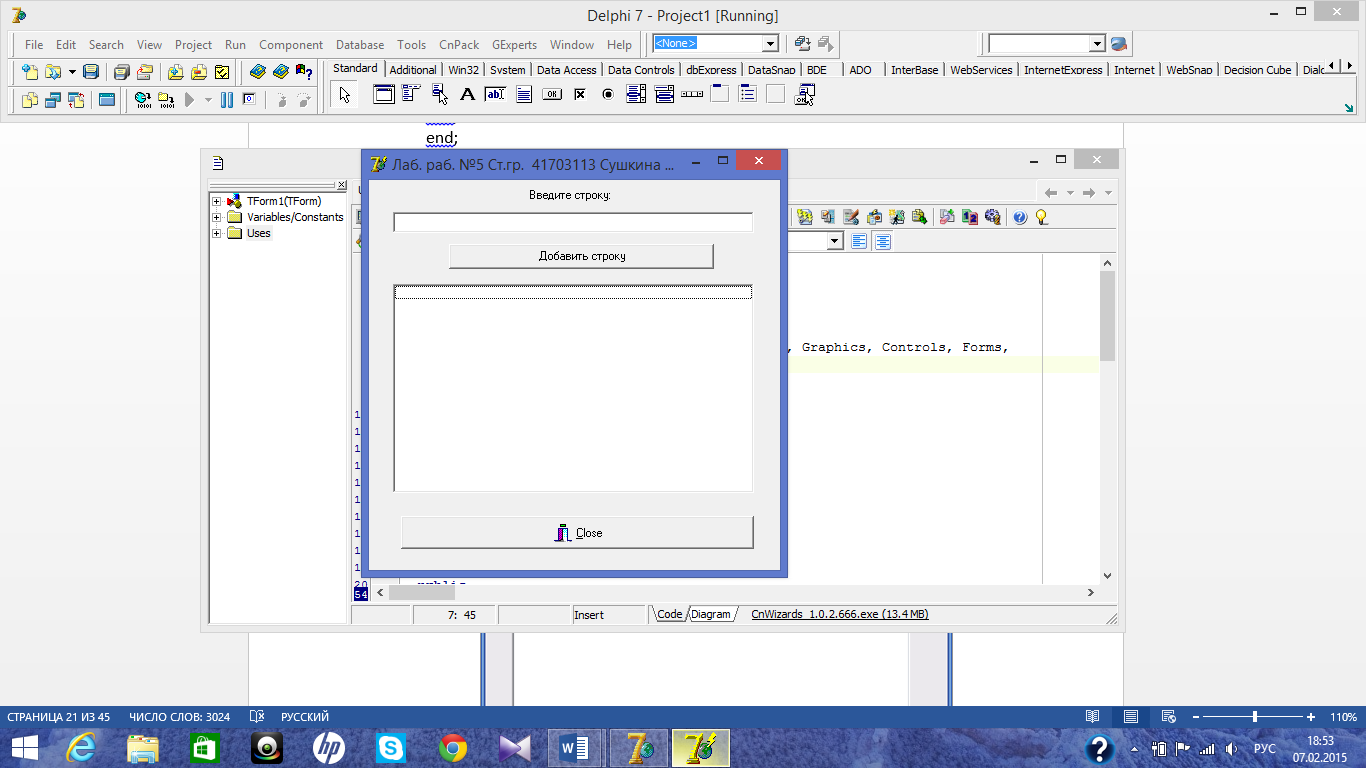This screenshot has height=768, width=1366.
Task: Select the ListBox component icon
Action: (x=635, y=95)
